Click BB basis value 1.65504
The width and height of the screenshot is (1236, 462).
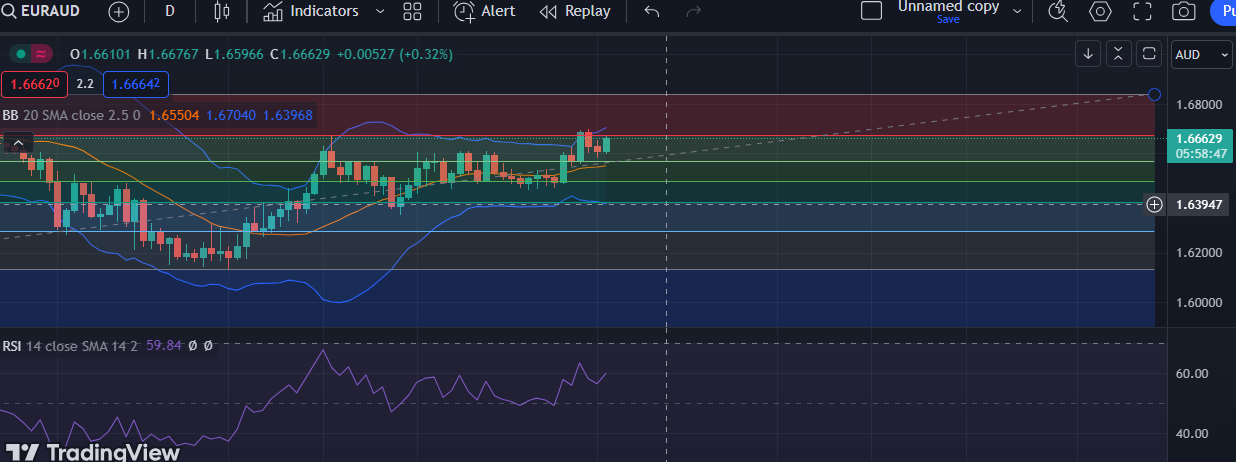tap(174, 115)
